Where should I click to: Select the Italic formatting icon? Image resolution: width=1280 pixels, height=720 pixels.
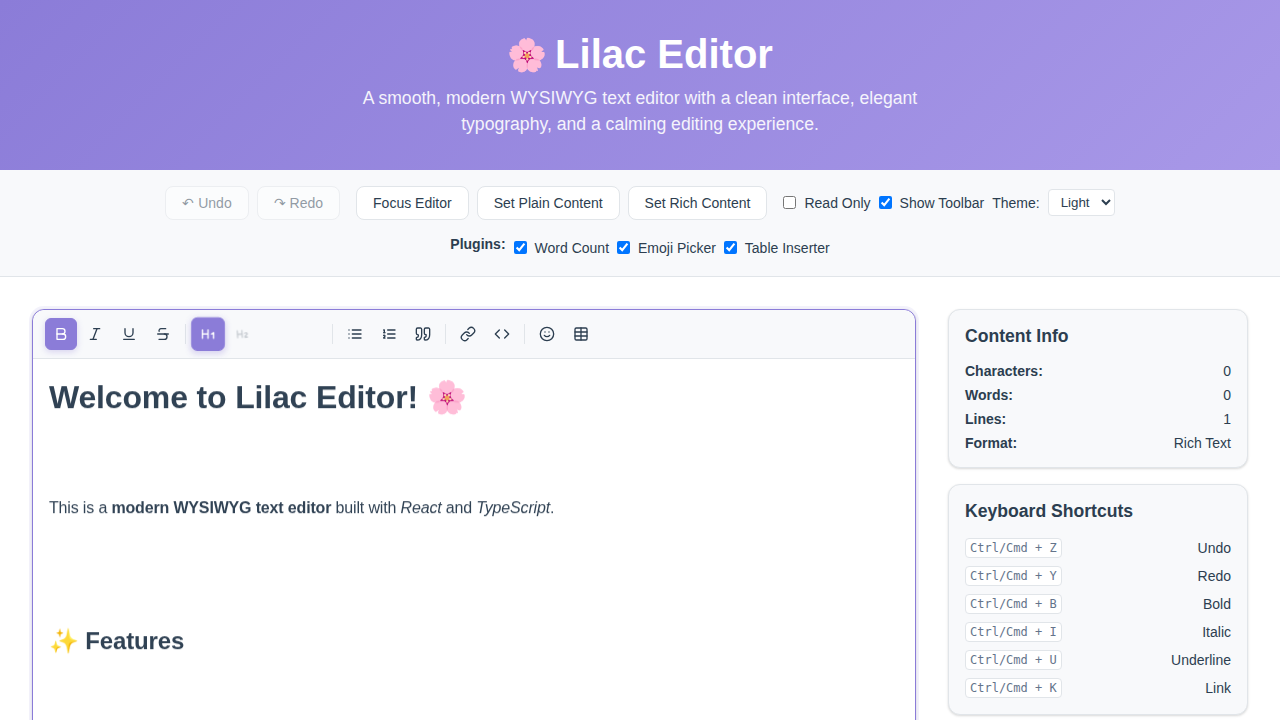click(95, 334)
